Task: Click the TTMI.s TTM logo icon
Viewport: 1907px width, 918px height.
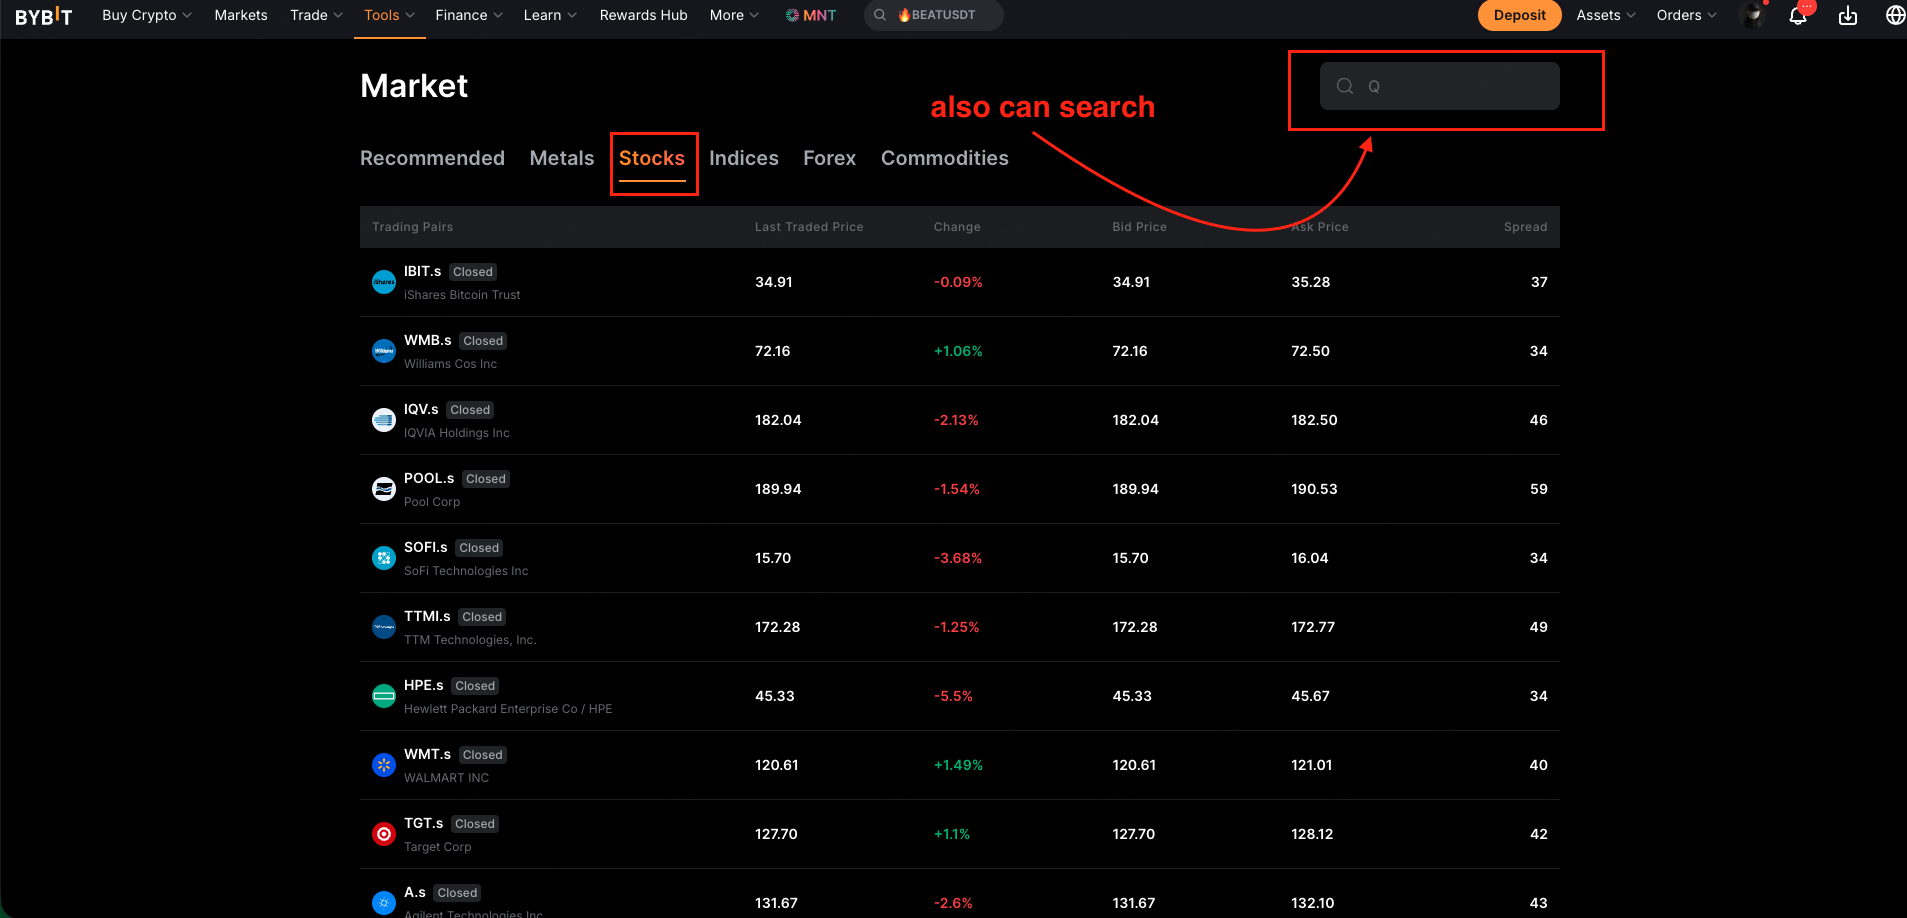Action: pos(384,627)
